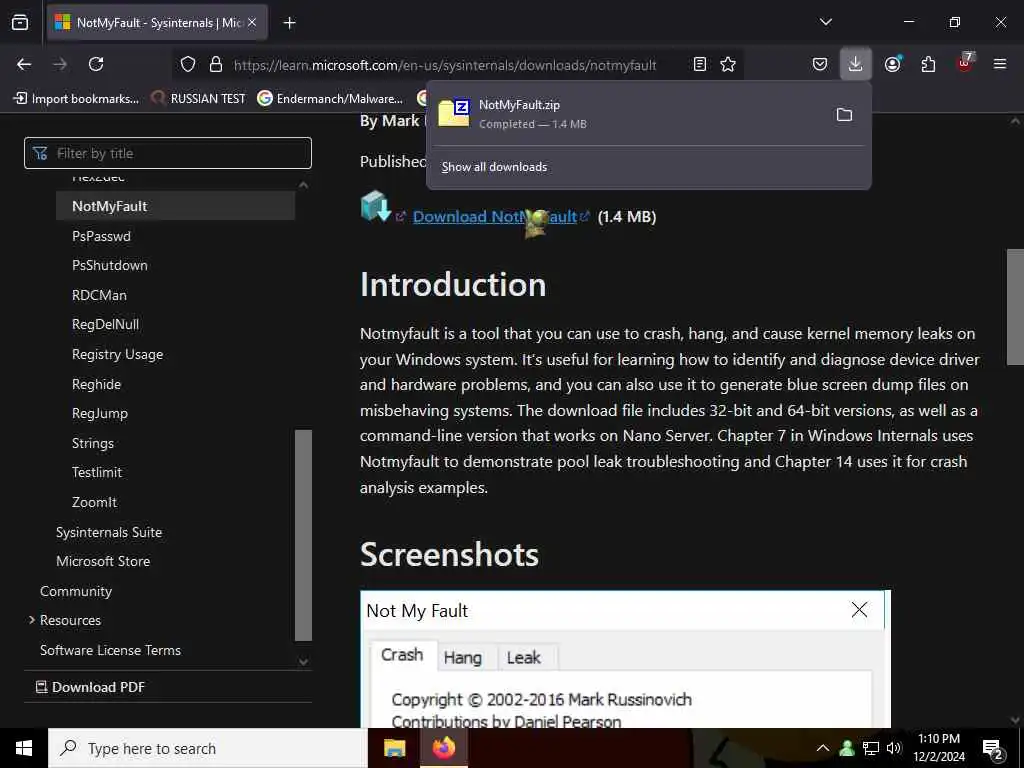Click the site padlock icon
Screen dimensions: 1024x768
click(x=216, y=64)
